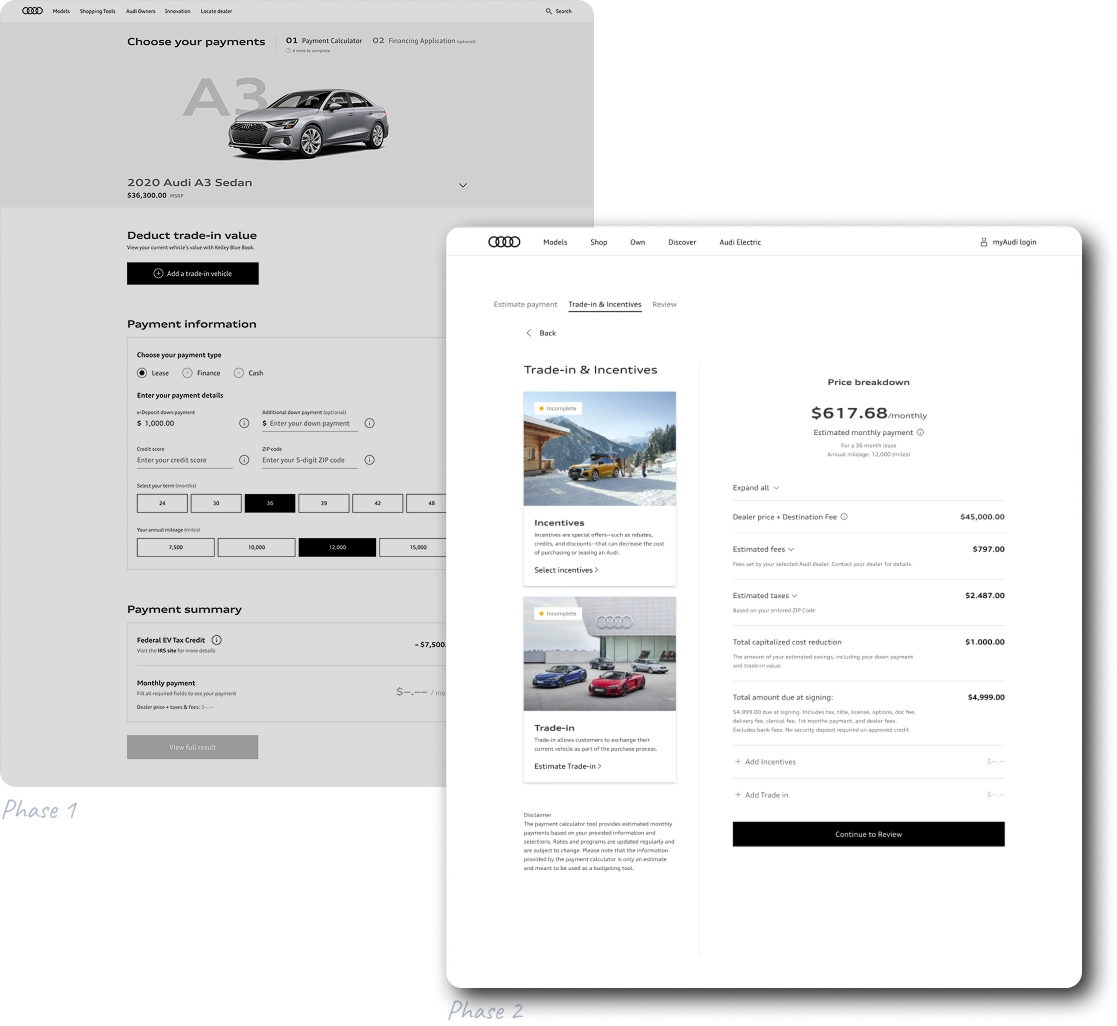Image resolution: width=1117 pixels, height=1026 pixels.
Task: Open Own in Phase 2 navigation
Action: (x=638, y=242)
